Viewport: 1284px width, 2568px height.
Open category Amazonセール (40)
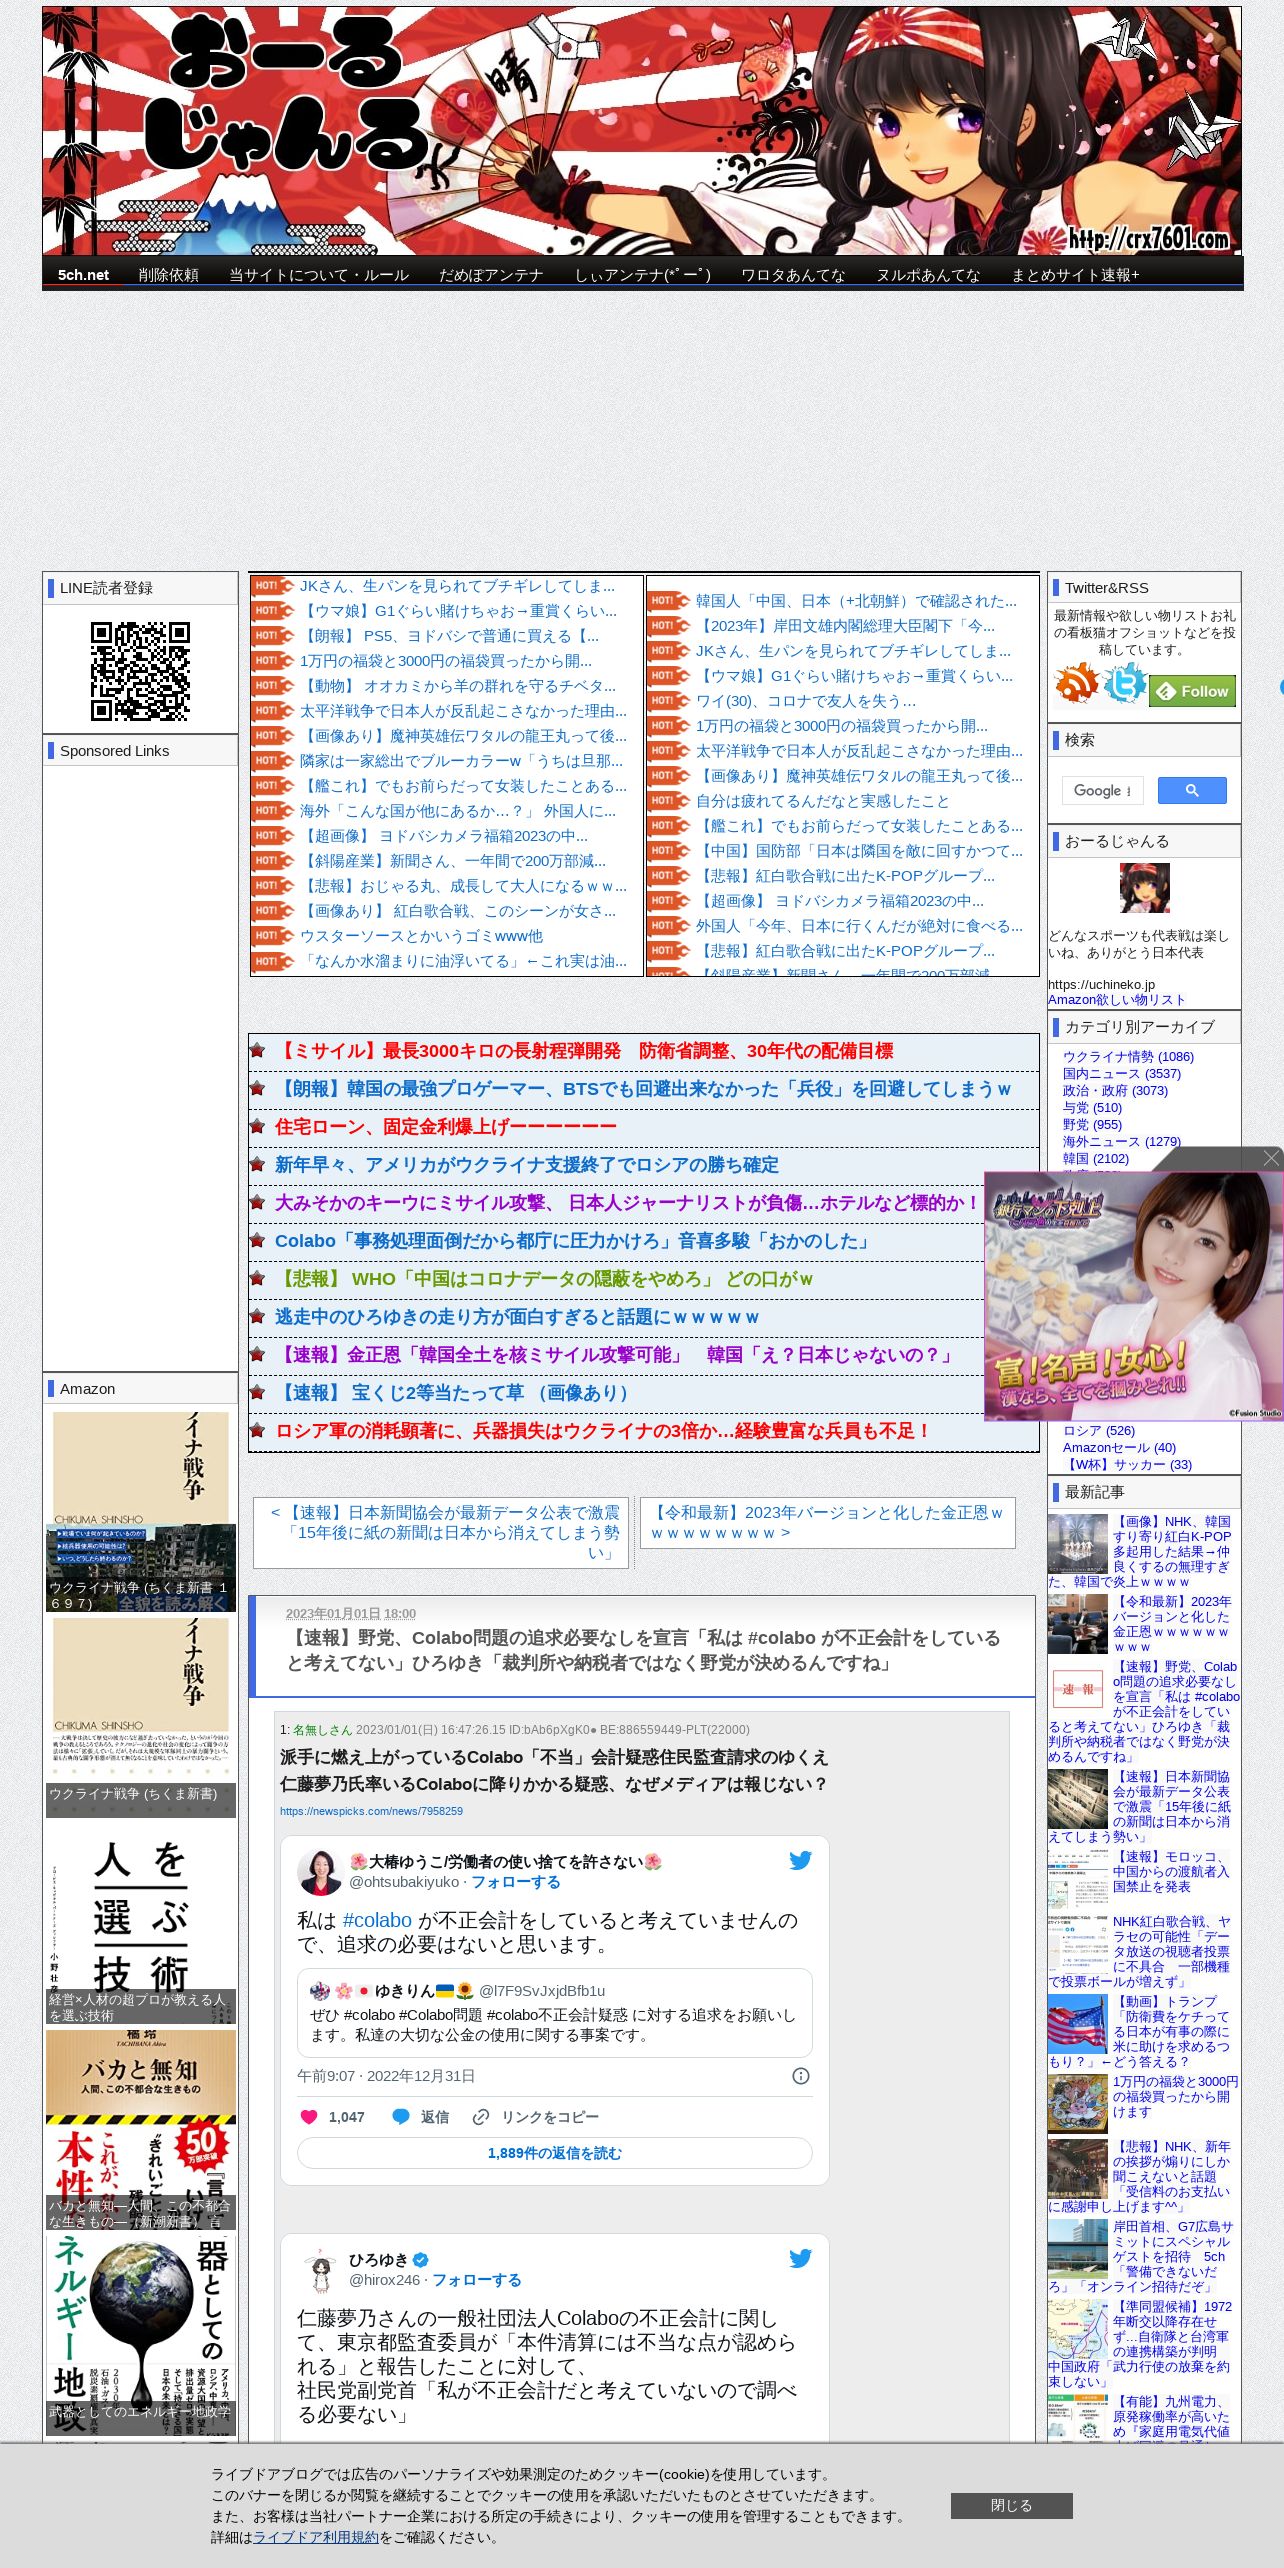(x=1119, y=1447)
